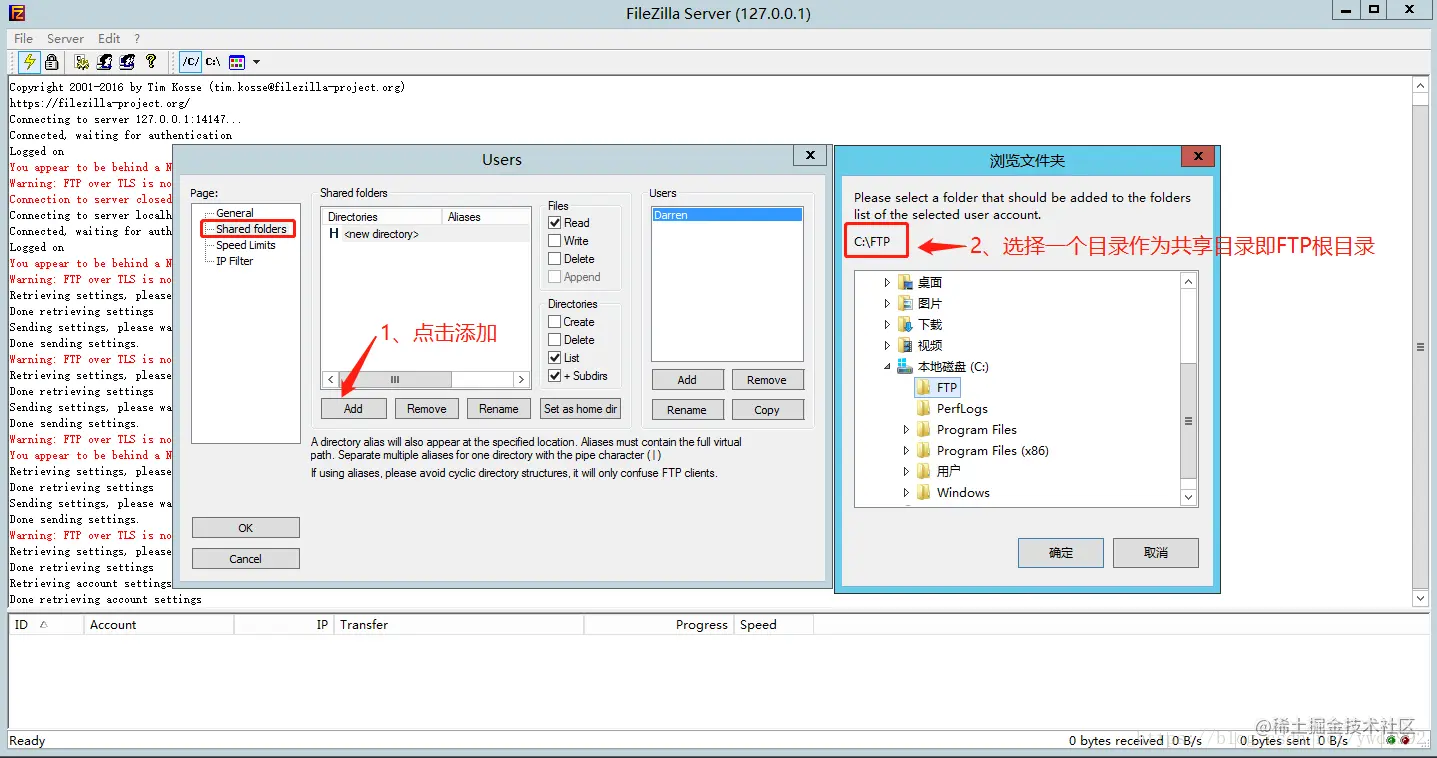Click the log pane scroll-up arrow
Image resolution: width=1437 pixels, height=758 pixels.
[1420, 86]
